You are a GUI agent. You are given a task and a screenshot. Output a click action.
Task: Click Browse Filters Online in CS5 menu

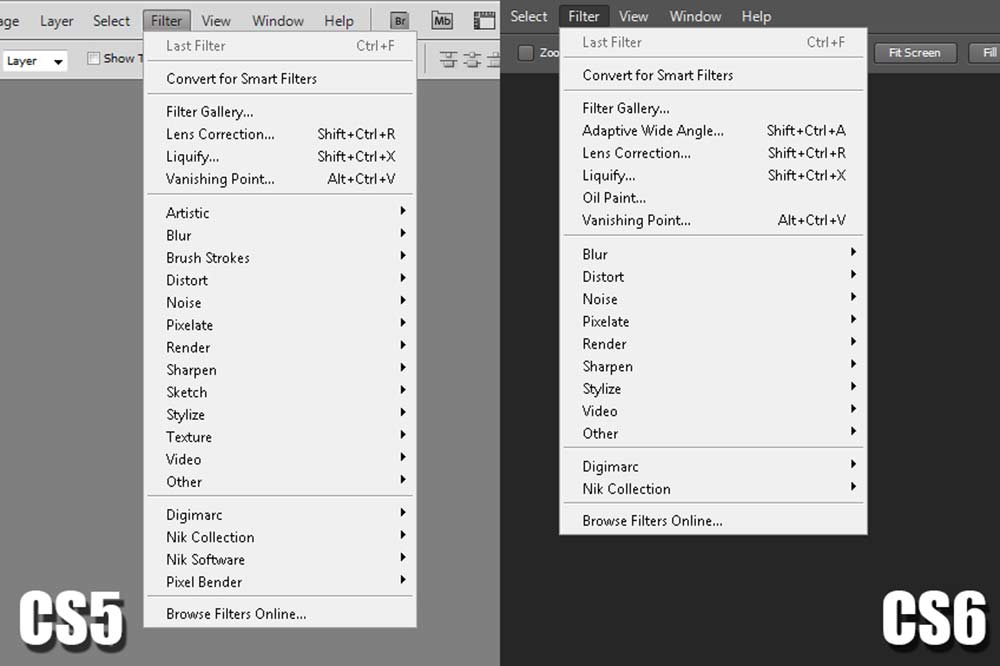point(281,614)
